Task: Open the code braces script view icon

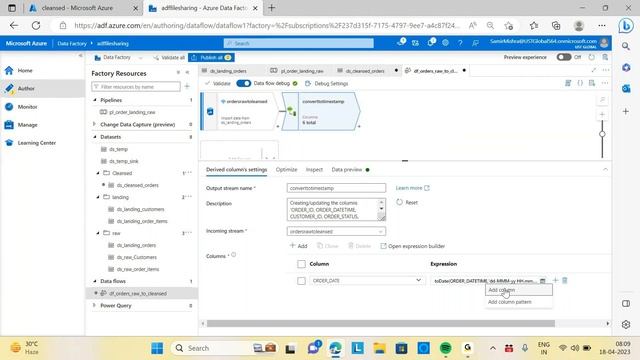Action: click(580, 83)
